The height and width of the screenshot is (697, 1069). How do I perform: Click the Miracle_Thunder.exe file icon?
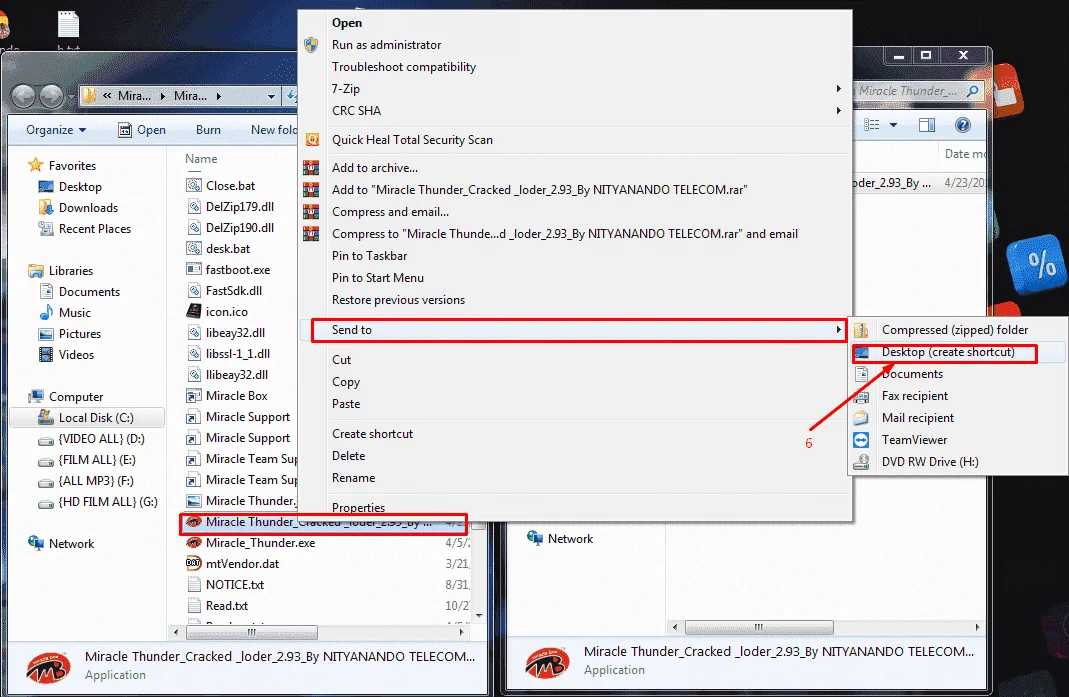(x=194, y=543)
